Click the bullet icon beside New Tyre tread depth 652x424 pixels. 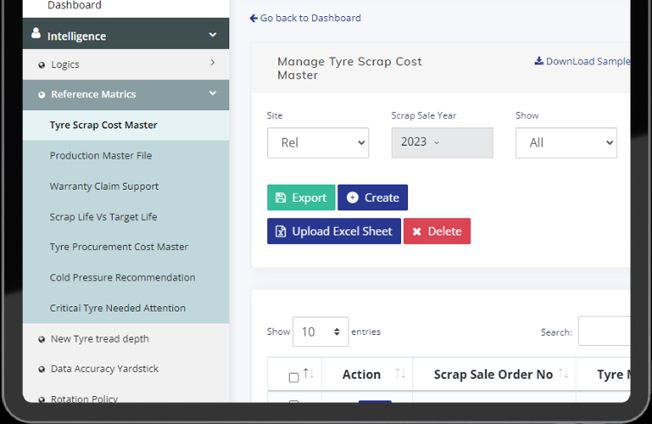coord(41,339)
